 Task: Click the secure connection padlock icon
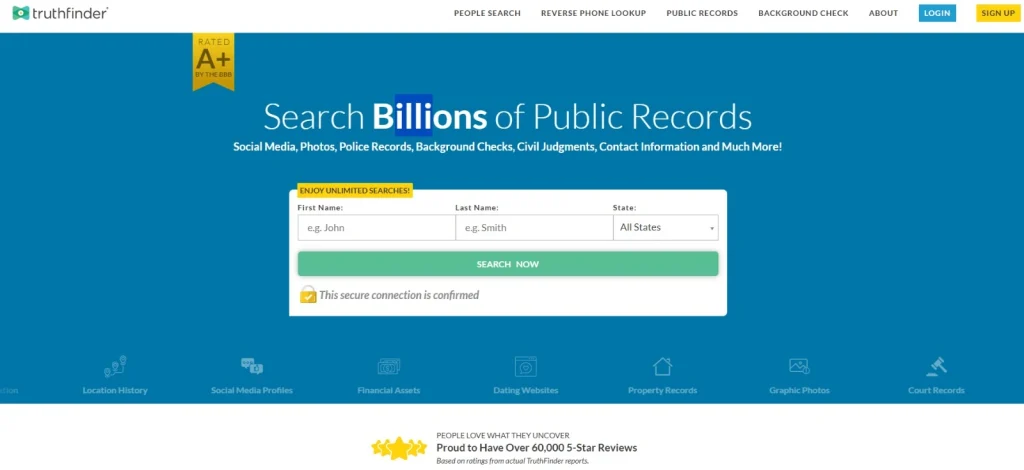pyautogui.click(x=308, y=294)
